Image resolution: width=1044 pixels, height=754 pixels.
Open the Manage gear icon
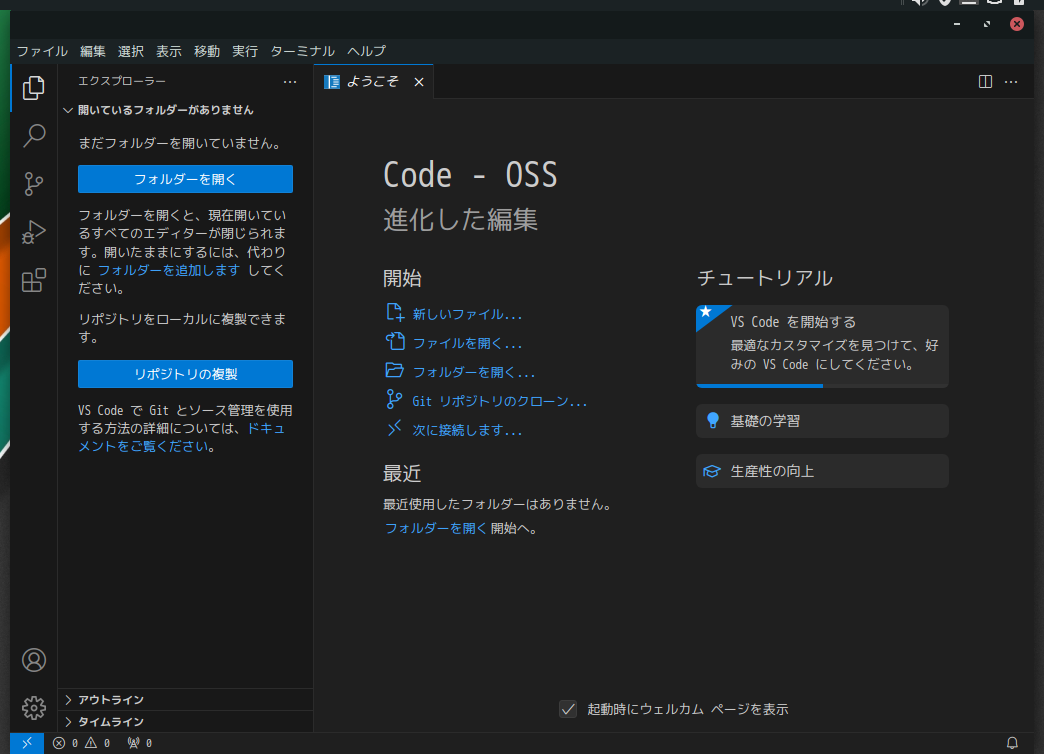point(33,707)
